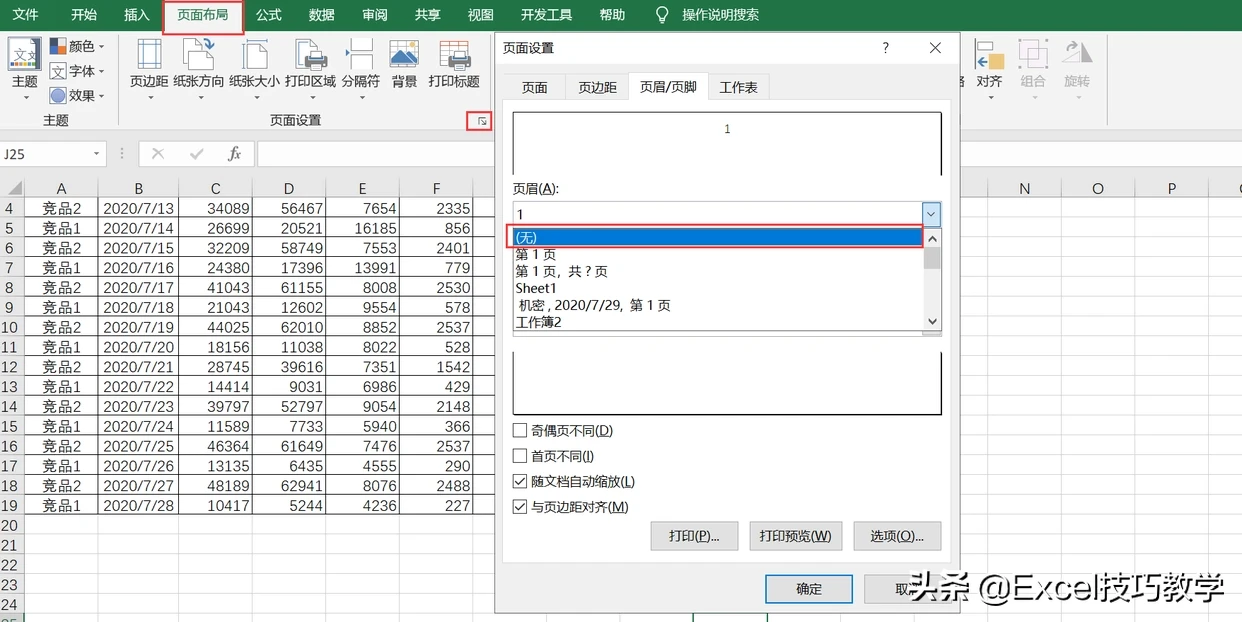This screenshot has width=1242, height=622.
Task: Open the 页边距 margins menu
Action: coord(149,68)
